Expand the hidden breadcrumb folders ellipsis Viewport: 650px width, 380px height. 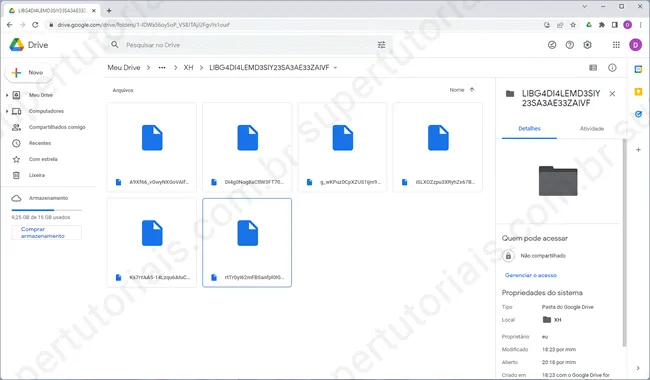pyautogui.click(x=162, y=68)
